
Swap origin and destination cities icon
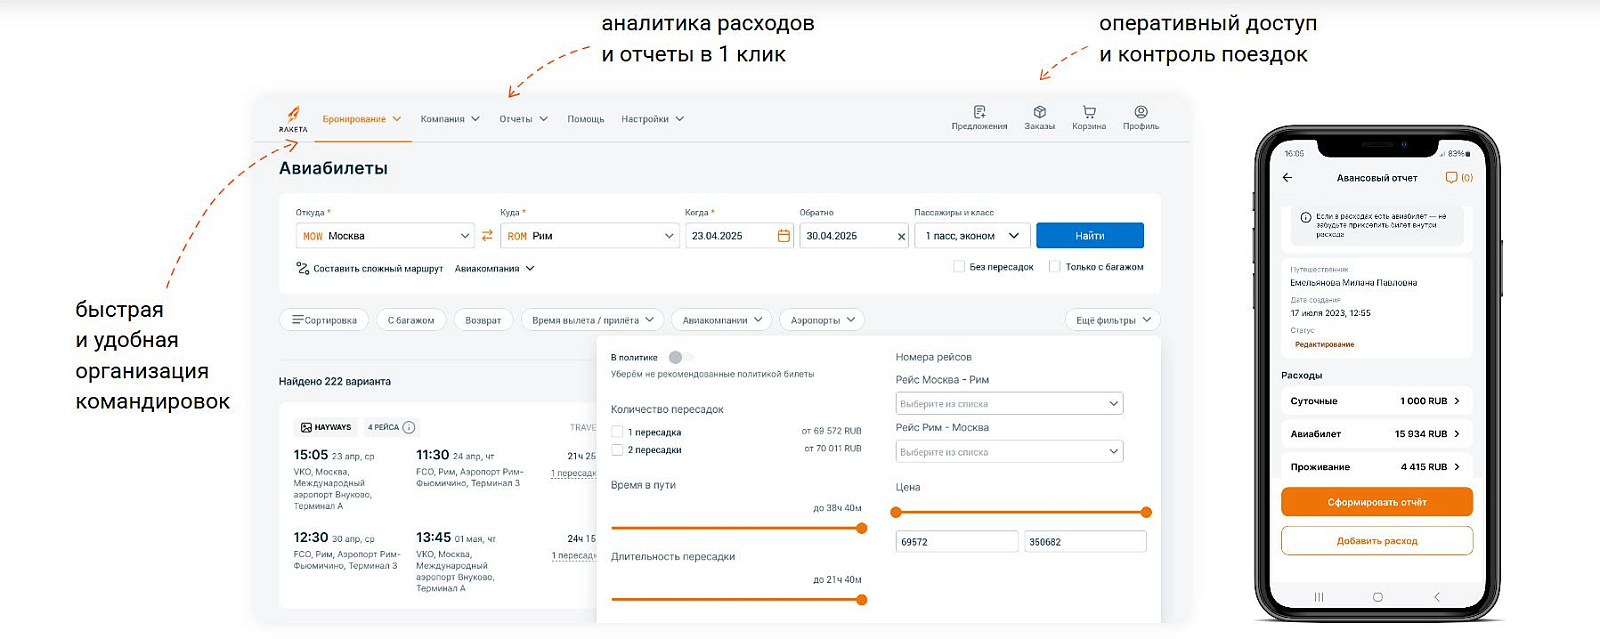point(487,236)
